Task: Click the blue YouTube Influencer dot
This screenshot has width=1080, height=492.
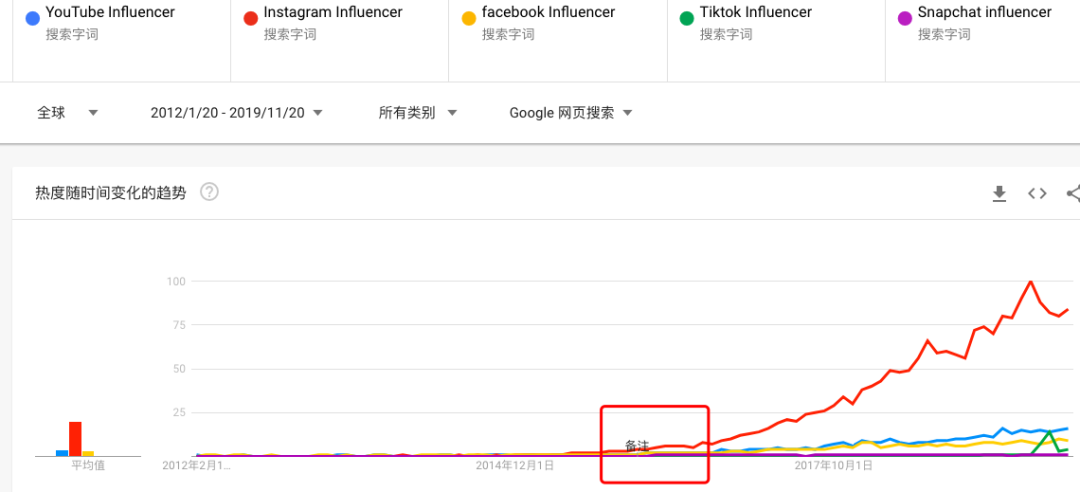Action: pyautogui.click(x=33, y=18)
